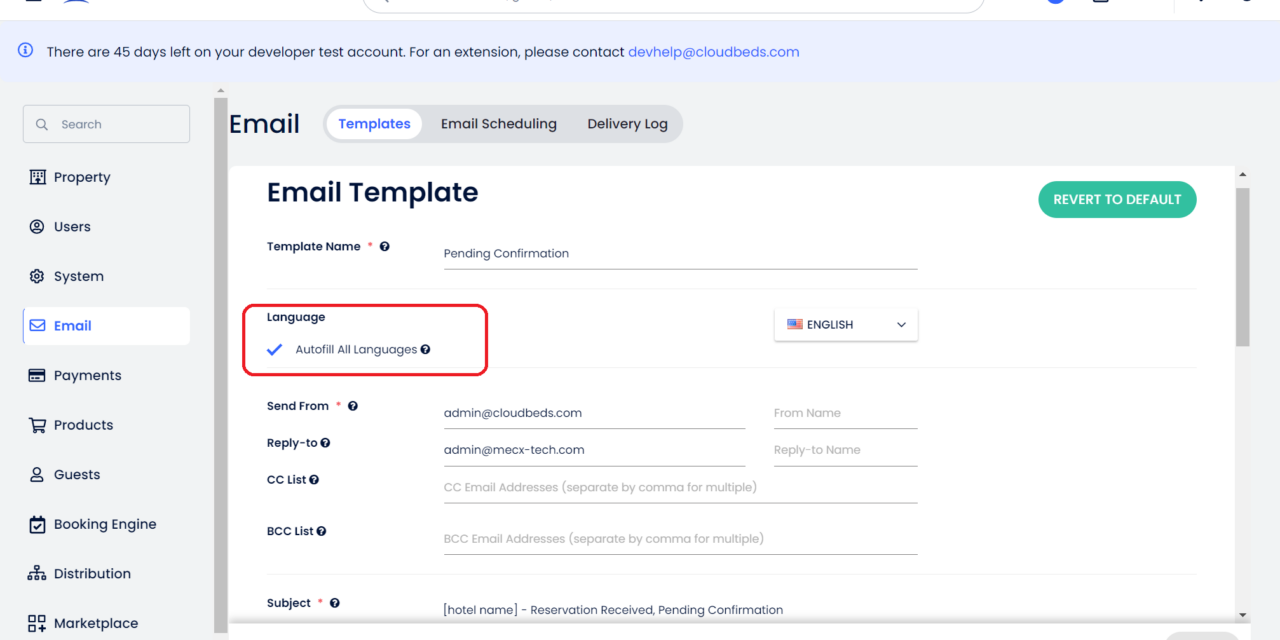
Task: Expand the Language selector chevron
Action: (x=901, y=324)
